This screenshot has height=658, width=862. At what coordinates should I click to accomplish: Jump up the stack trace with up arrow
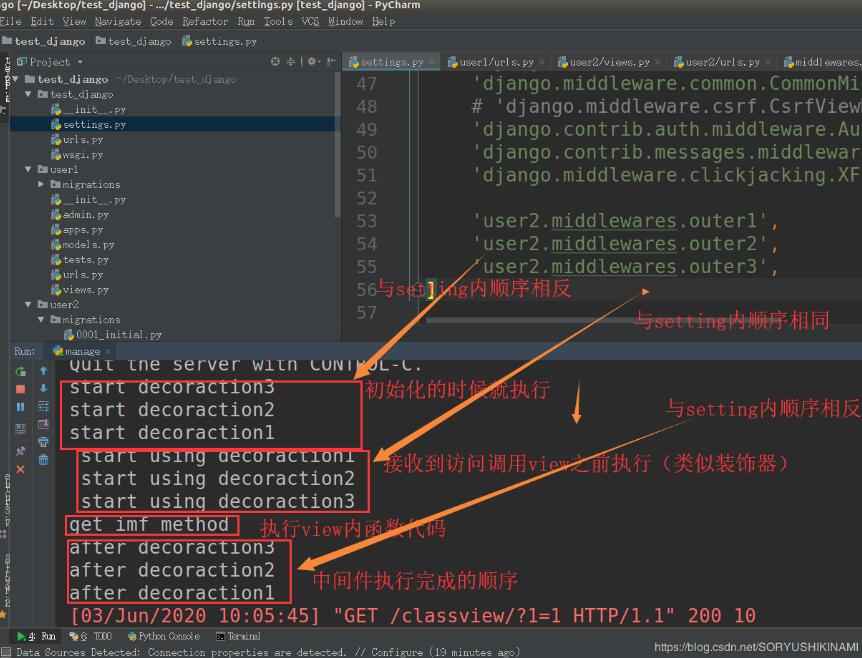coord(43,371)
